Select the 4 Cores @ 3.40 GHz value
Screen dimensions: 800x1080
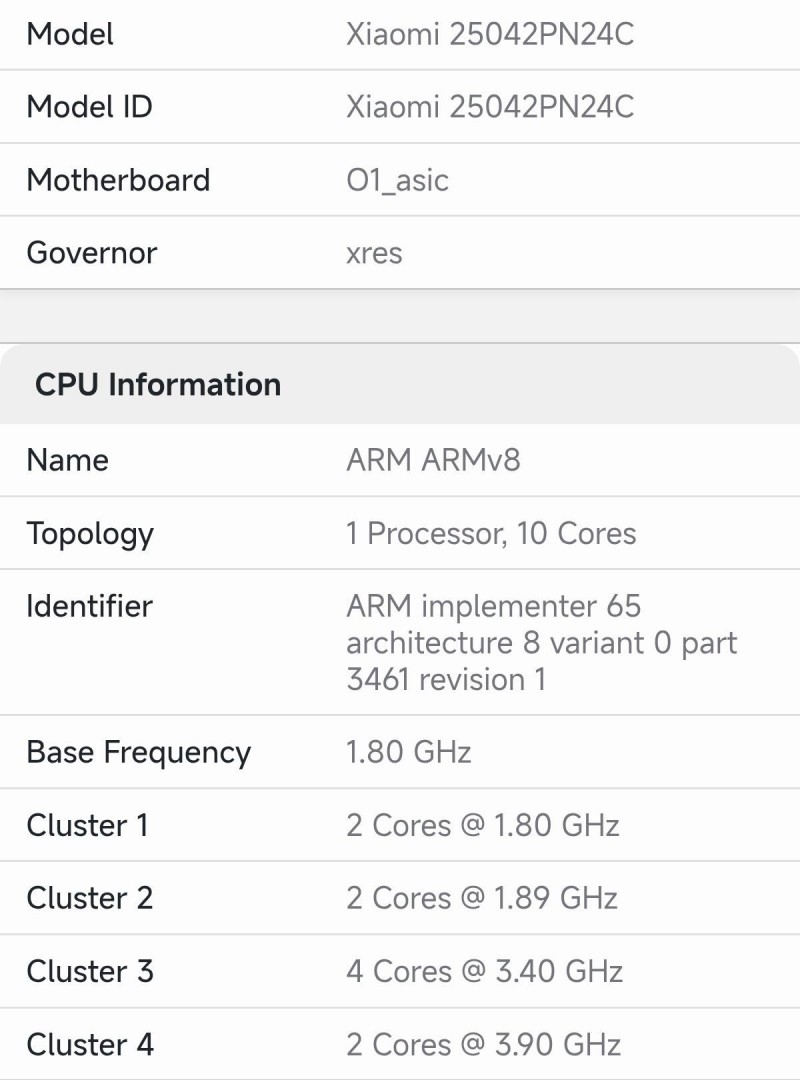(484, 971)
